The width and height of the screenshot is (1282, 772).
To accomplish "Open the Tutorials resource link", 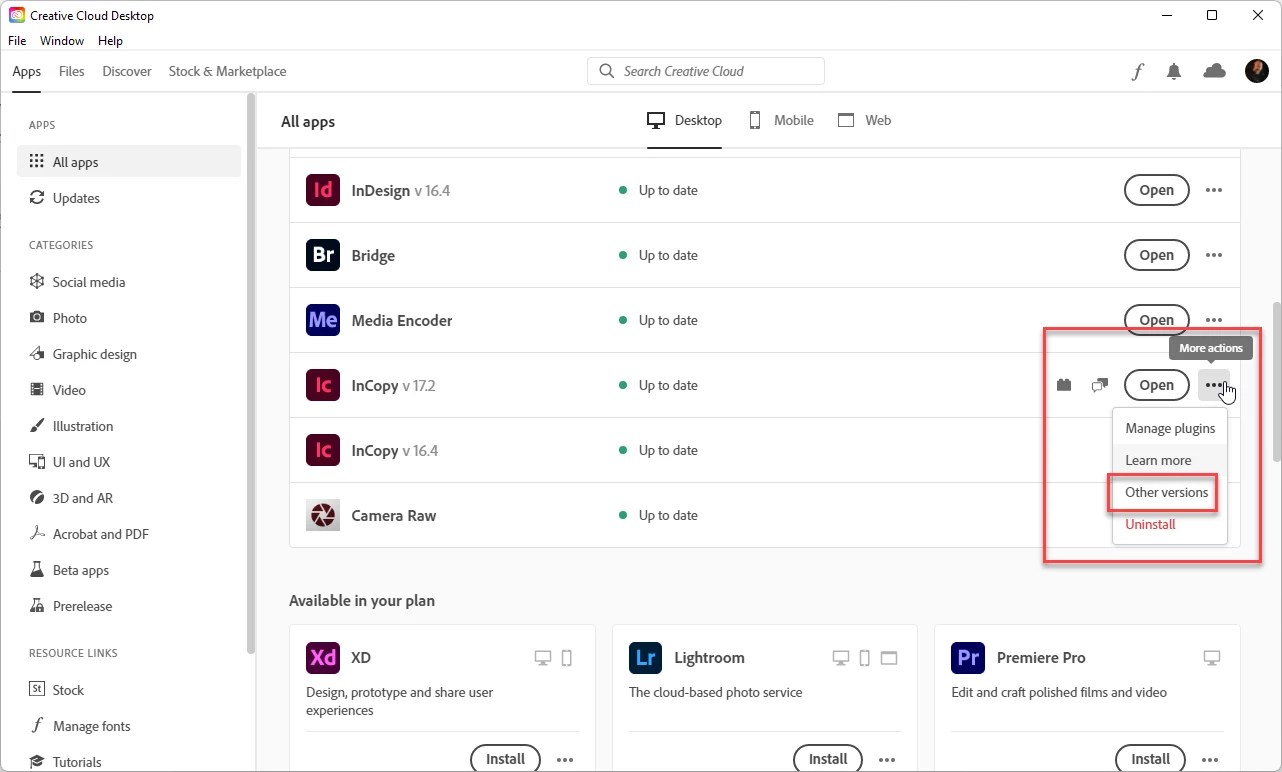I will tap(129, 762).
